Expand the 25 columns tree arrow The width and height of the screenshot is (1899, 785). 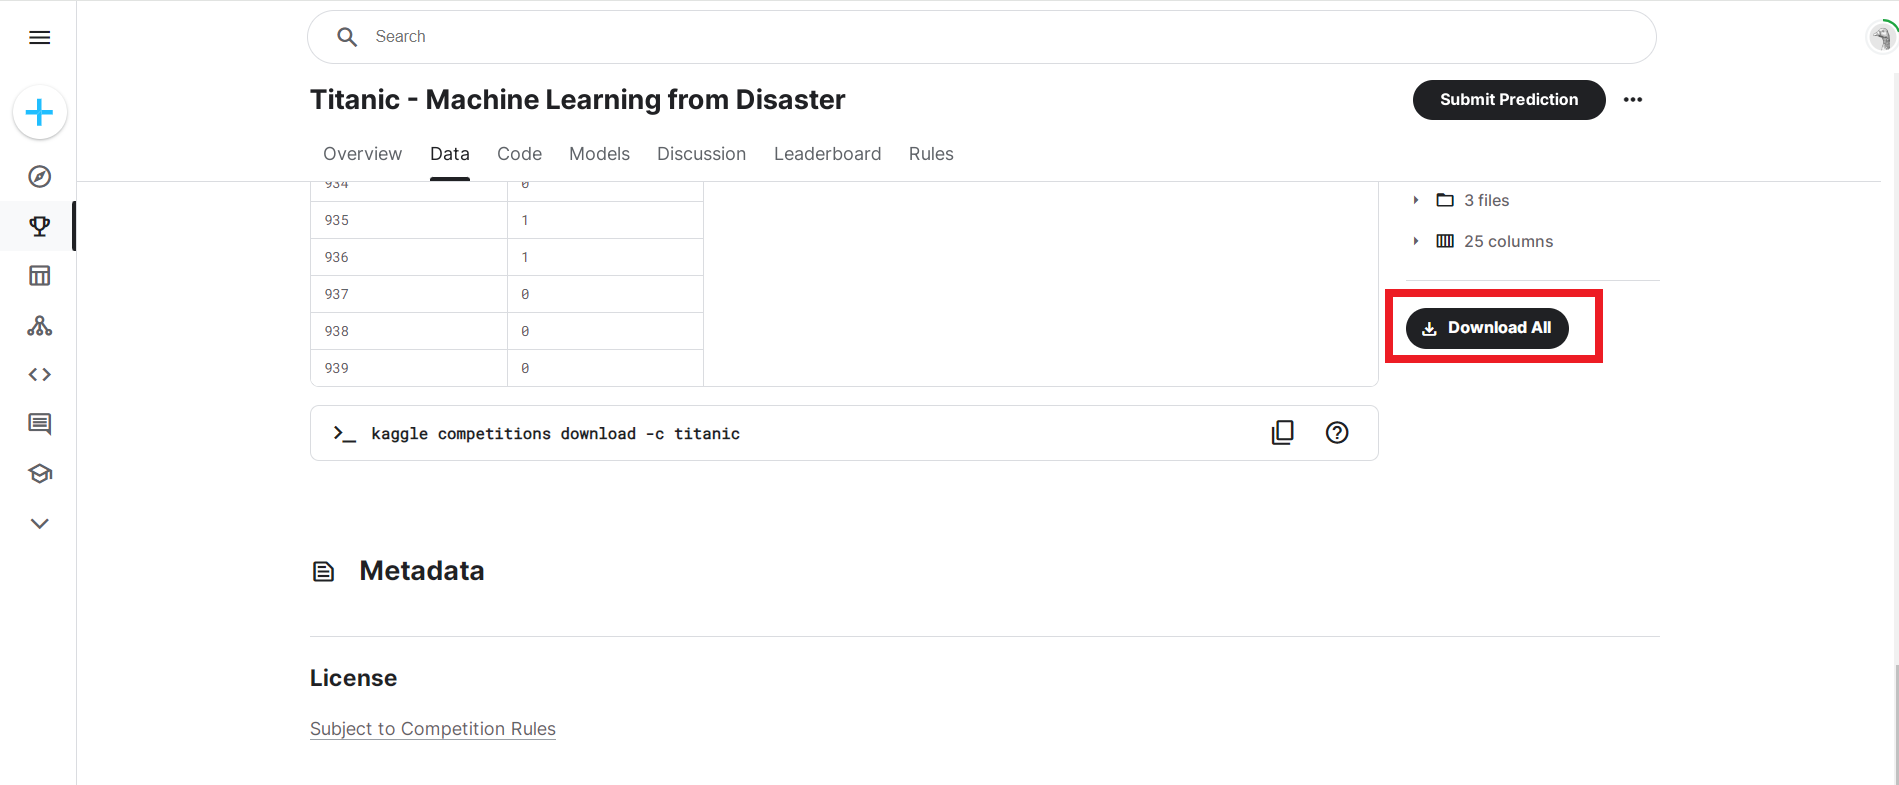click(x=1416, y=241)
